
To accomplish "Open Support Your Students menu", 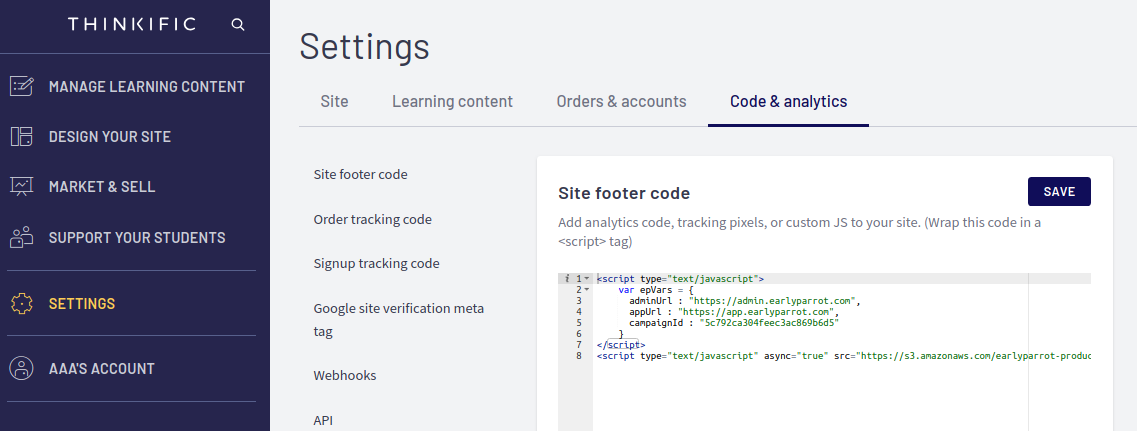I will 135,237.
